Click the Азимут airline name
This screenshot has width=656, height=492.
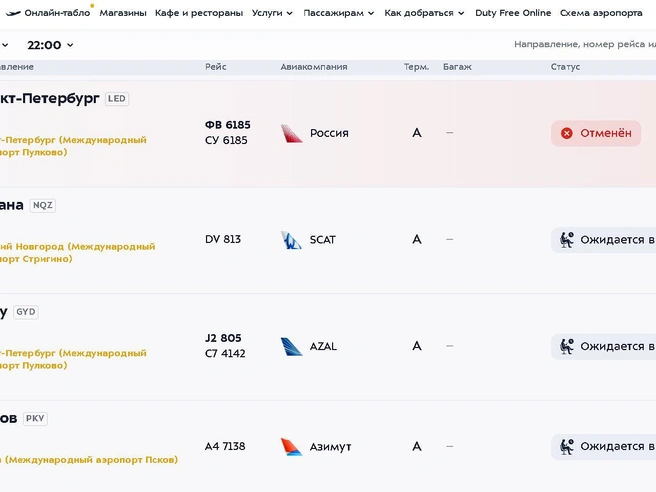click(x=331, y=447)
